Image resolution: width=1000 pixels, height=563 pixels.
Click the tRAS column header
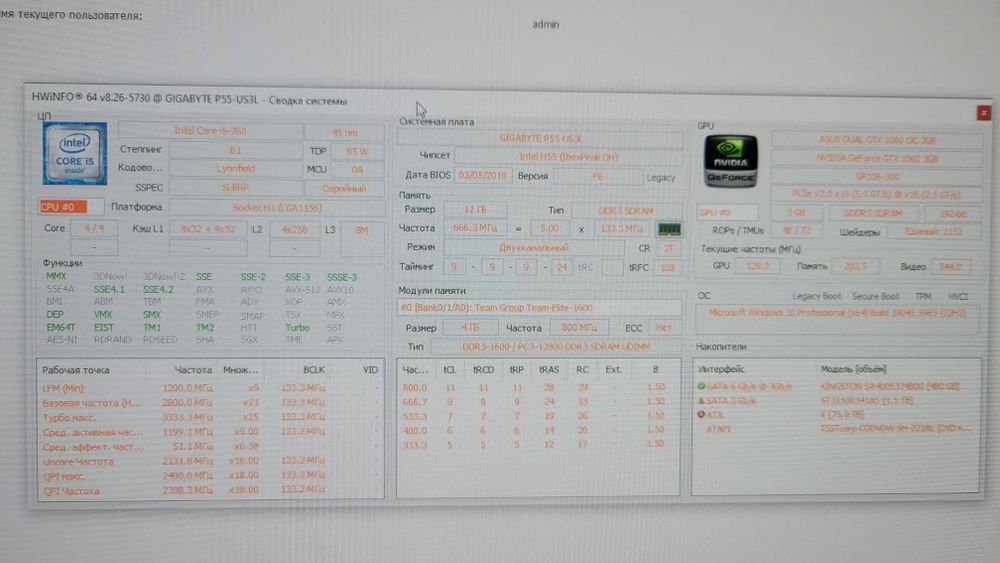548,370
